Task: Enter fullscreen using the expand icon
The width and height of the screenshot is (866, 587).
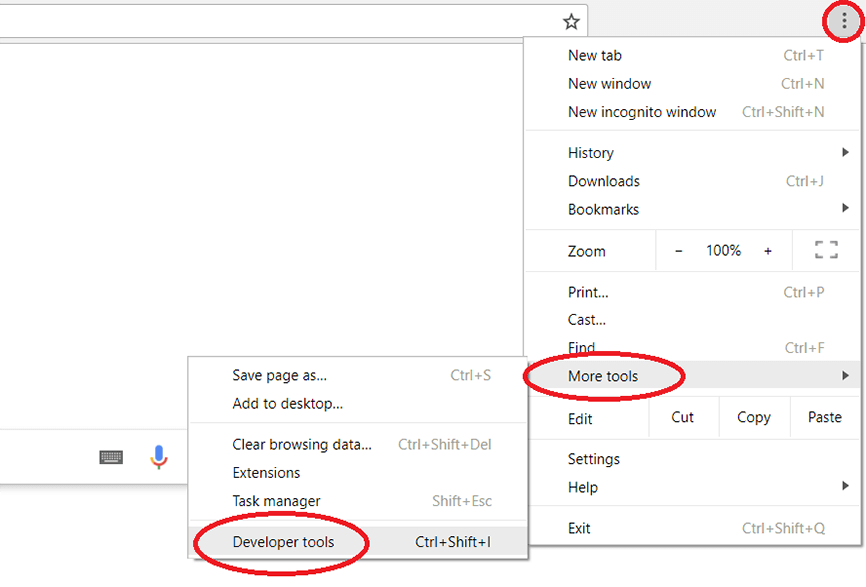Action: (x=826, y=250)
